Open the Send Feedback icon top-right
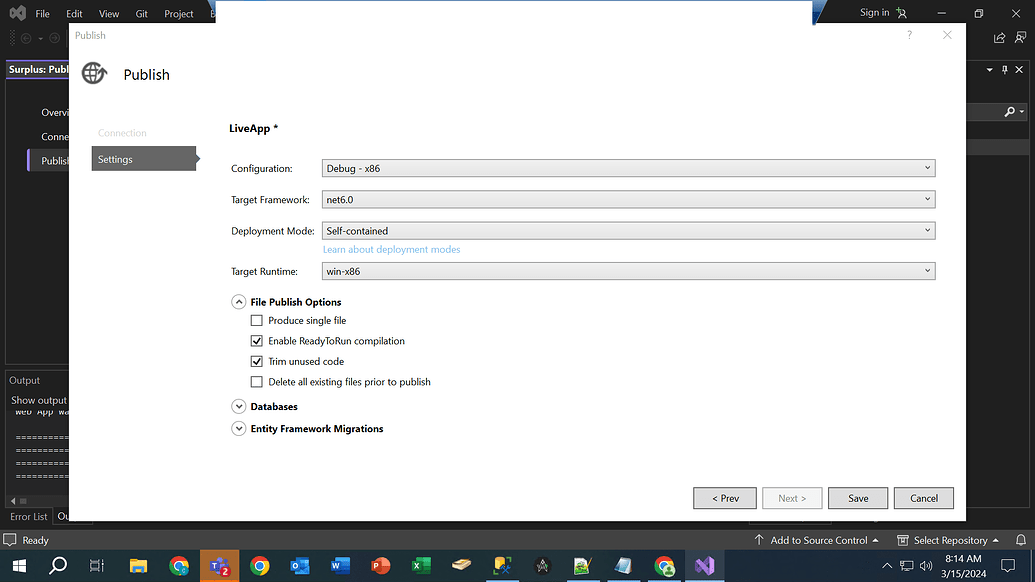 point(1019,37)
